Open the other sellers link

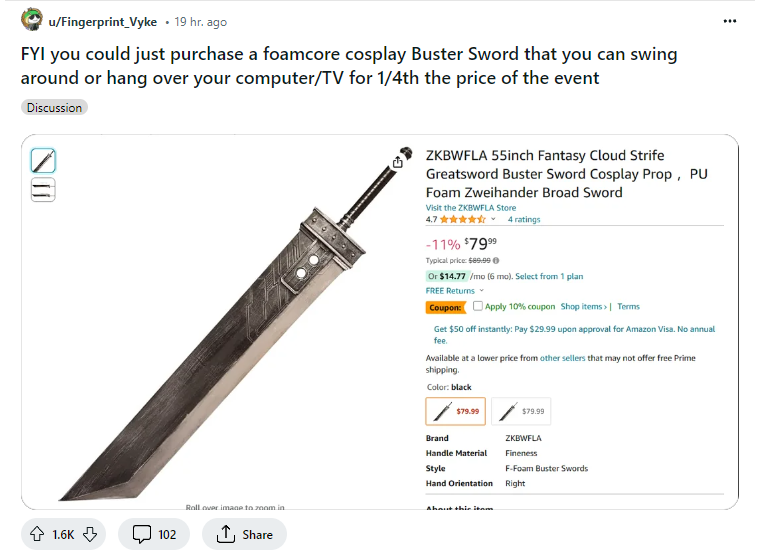563,358
